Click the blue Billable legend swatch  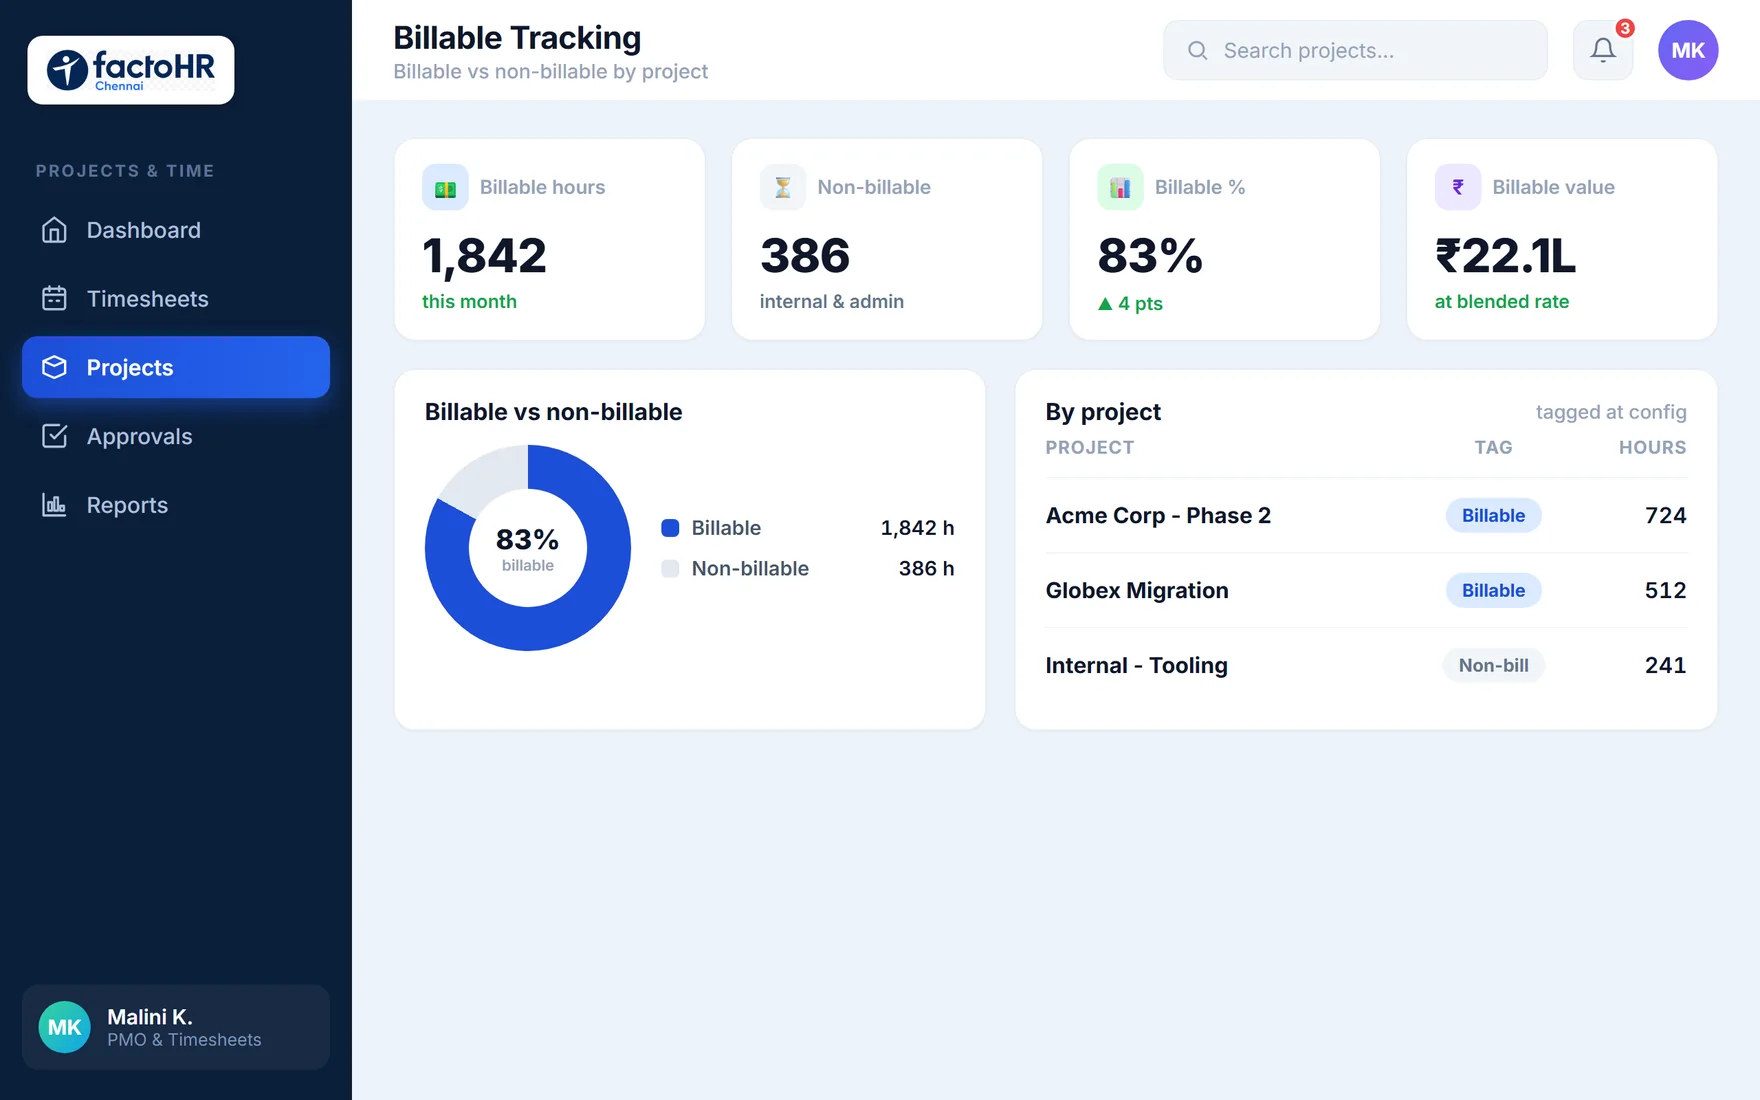click(x=670, y=528)
